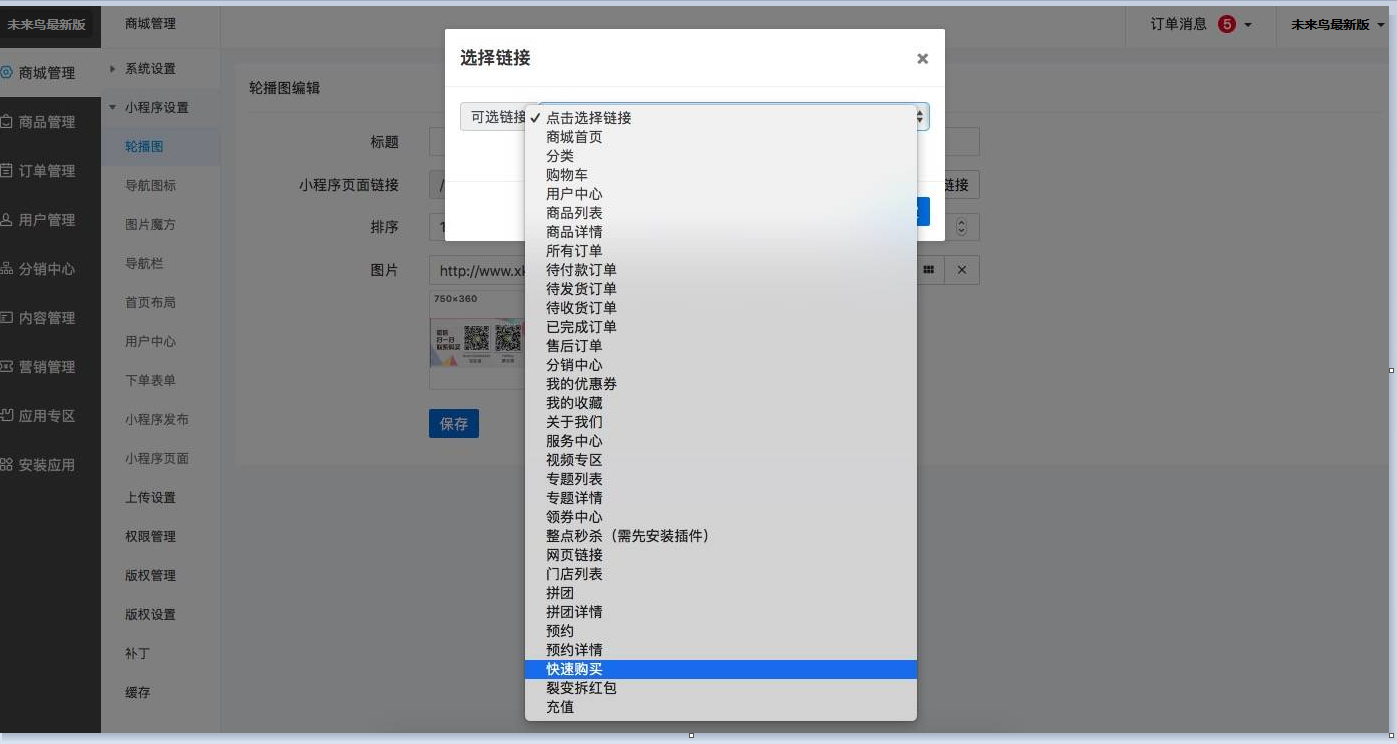Open the 订单消息 dropdown

(x=1201, y=25)
